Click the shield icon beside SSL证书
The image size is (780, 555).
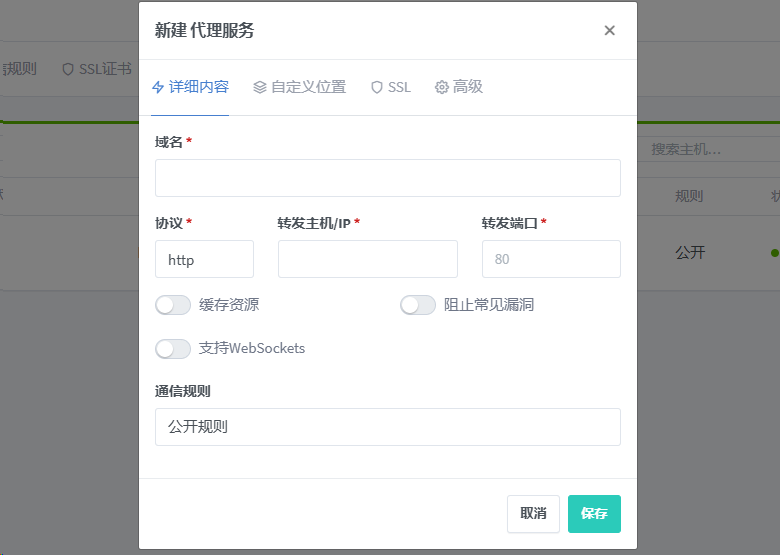[x=68, y=69]
